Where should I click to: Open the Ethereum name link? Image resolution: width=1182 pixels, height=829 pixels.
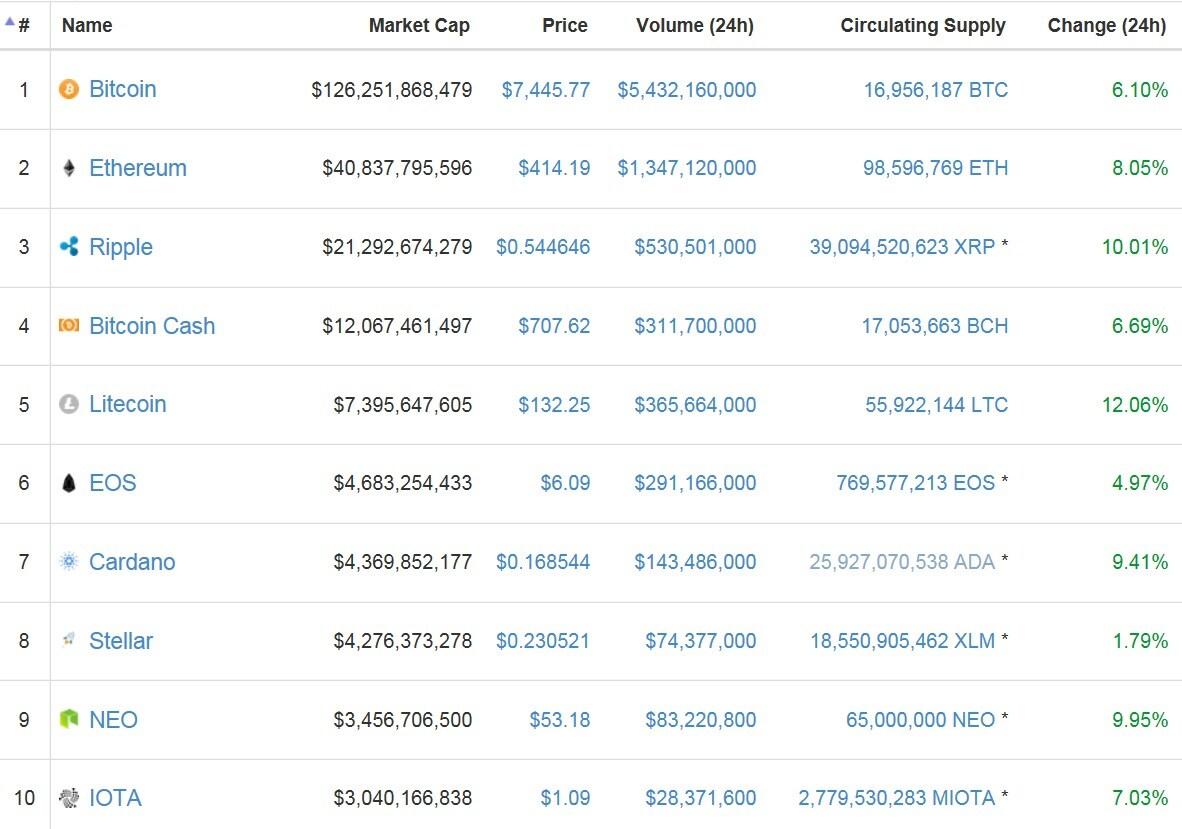138,168
